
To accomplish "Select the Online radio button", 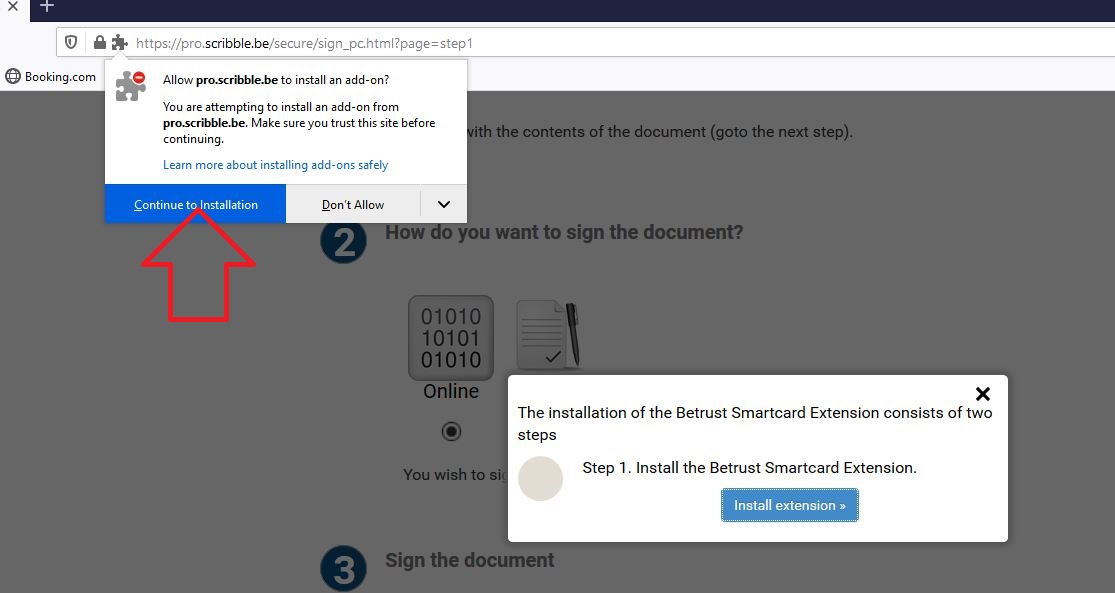I will click(x=451, y=432).
